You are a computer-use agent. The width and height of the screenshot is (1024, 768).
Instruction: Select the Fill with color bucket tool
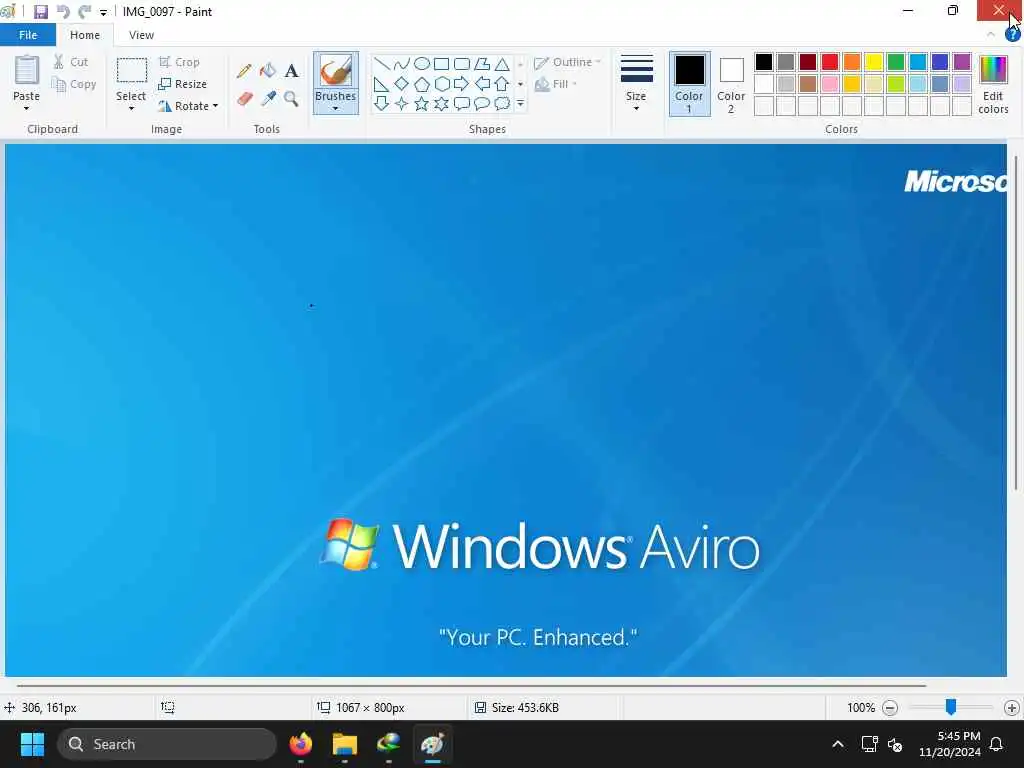(x=268, y=71)
